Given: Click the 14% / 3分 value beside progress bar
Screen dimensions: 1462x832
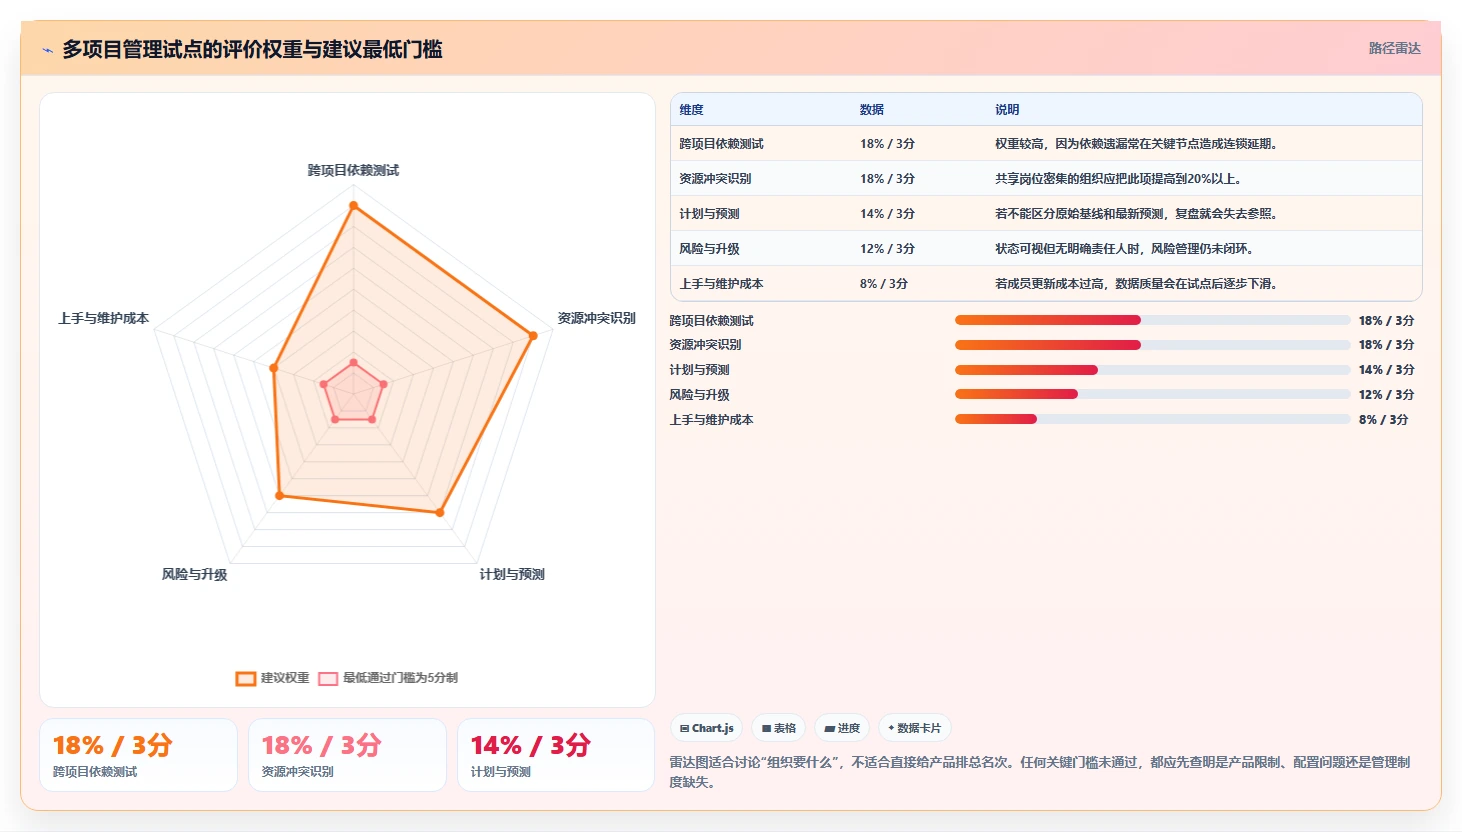Looking at the screenshot, I should click(x=1386, y=370).
